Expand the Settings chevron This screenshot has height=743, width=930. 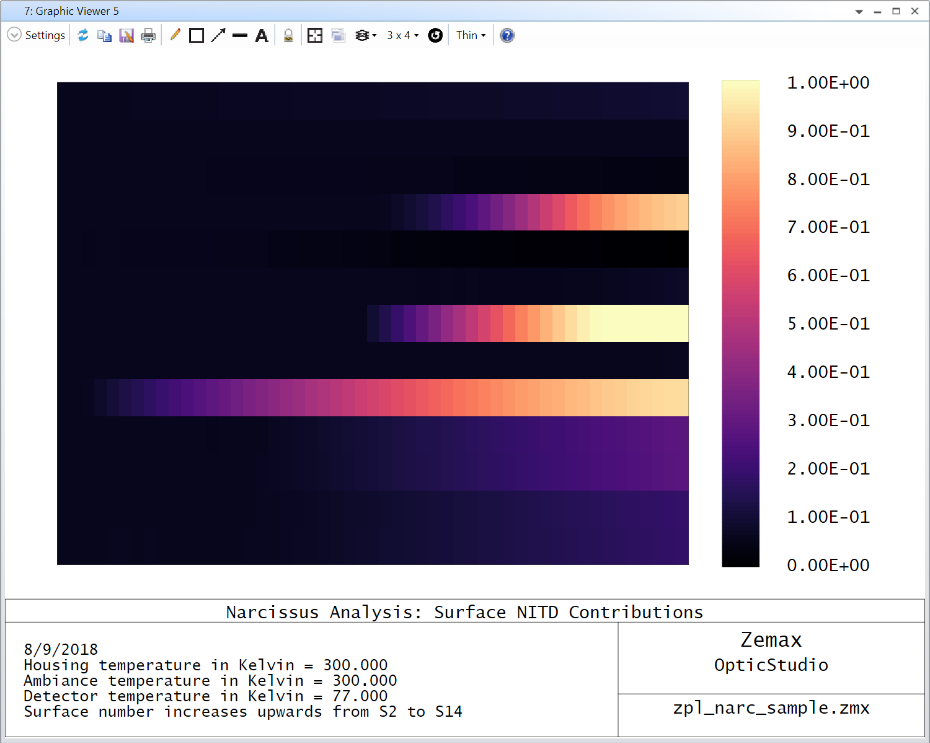point(14,35)
